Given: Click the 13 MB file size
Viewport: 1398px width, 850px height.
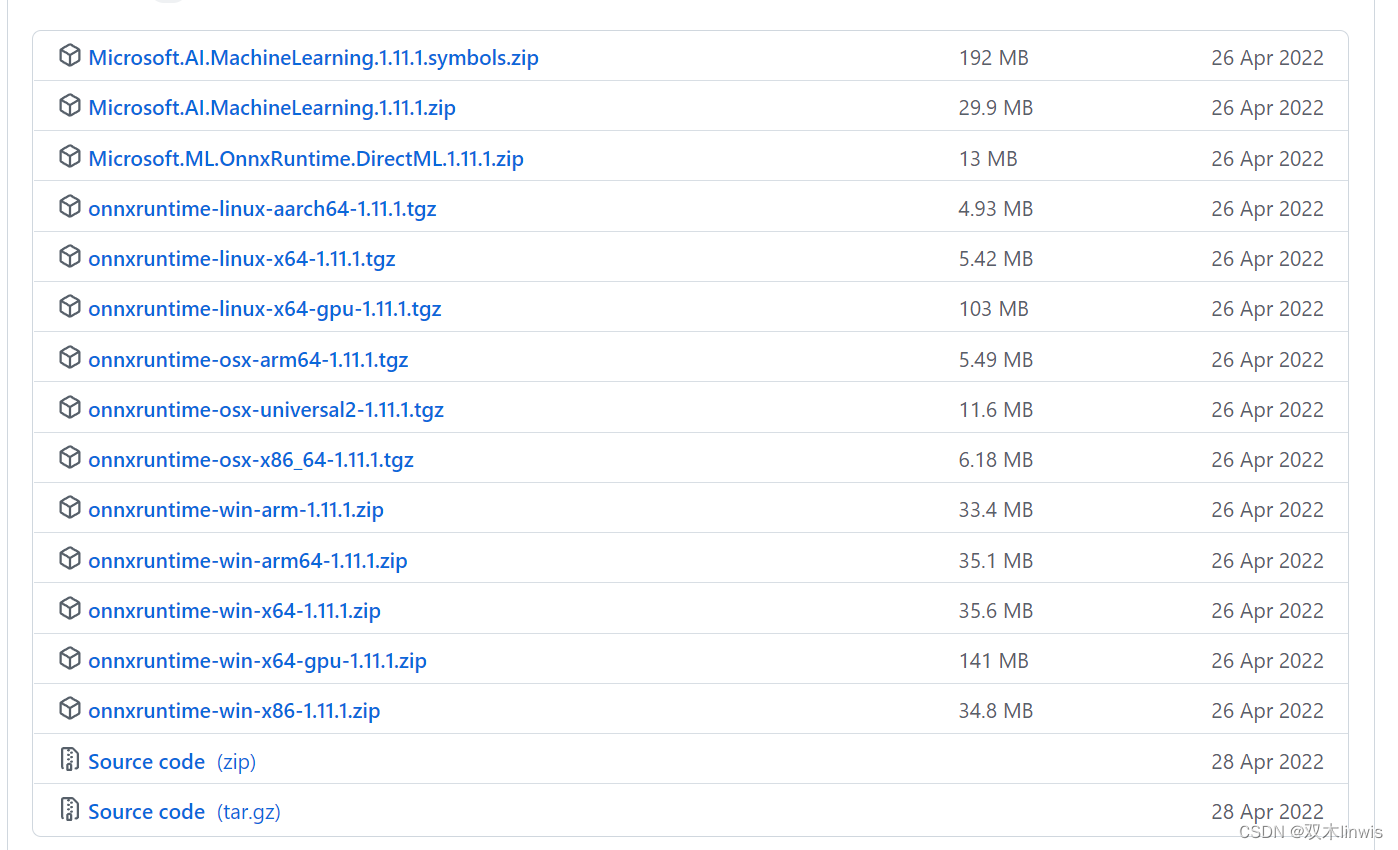Looking at the screenshot, I should coord(988,159).
